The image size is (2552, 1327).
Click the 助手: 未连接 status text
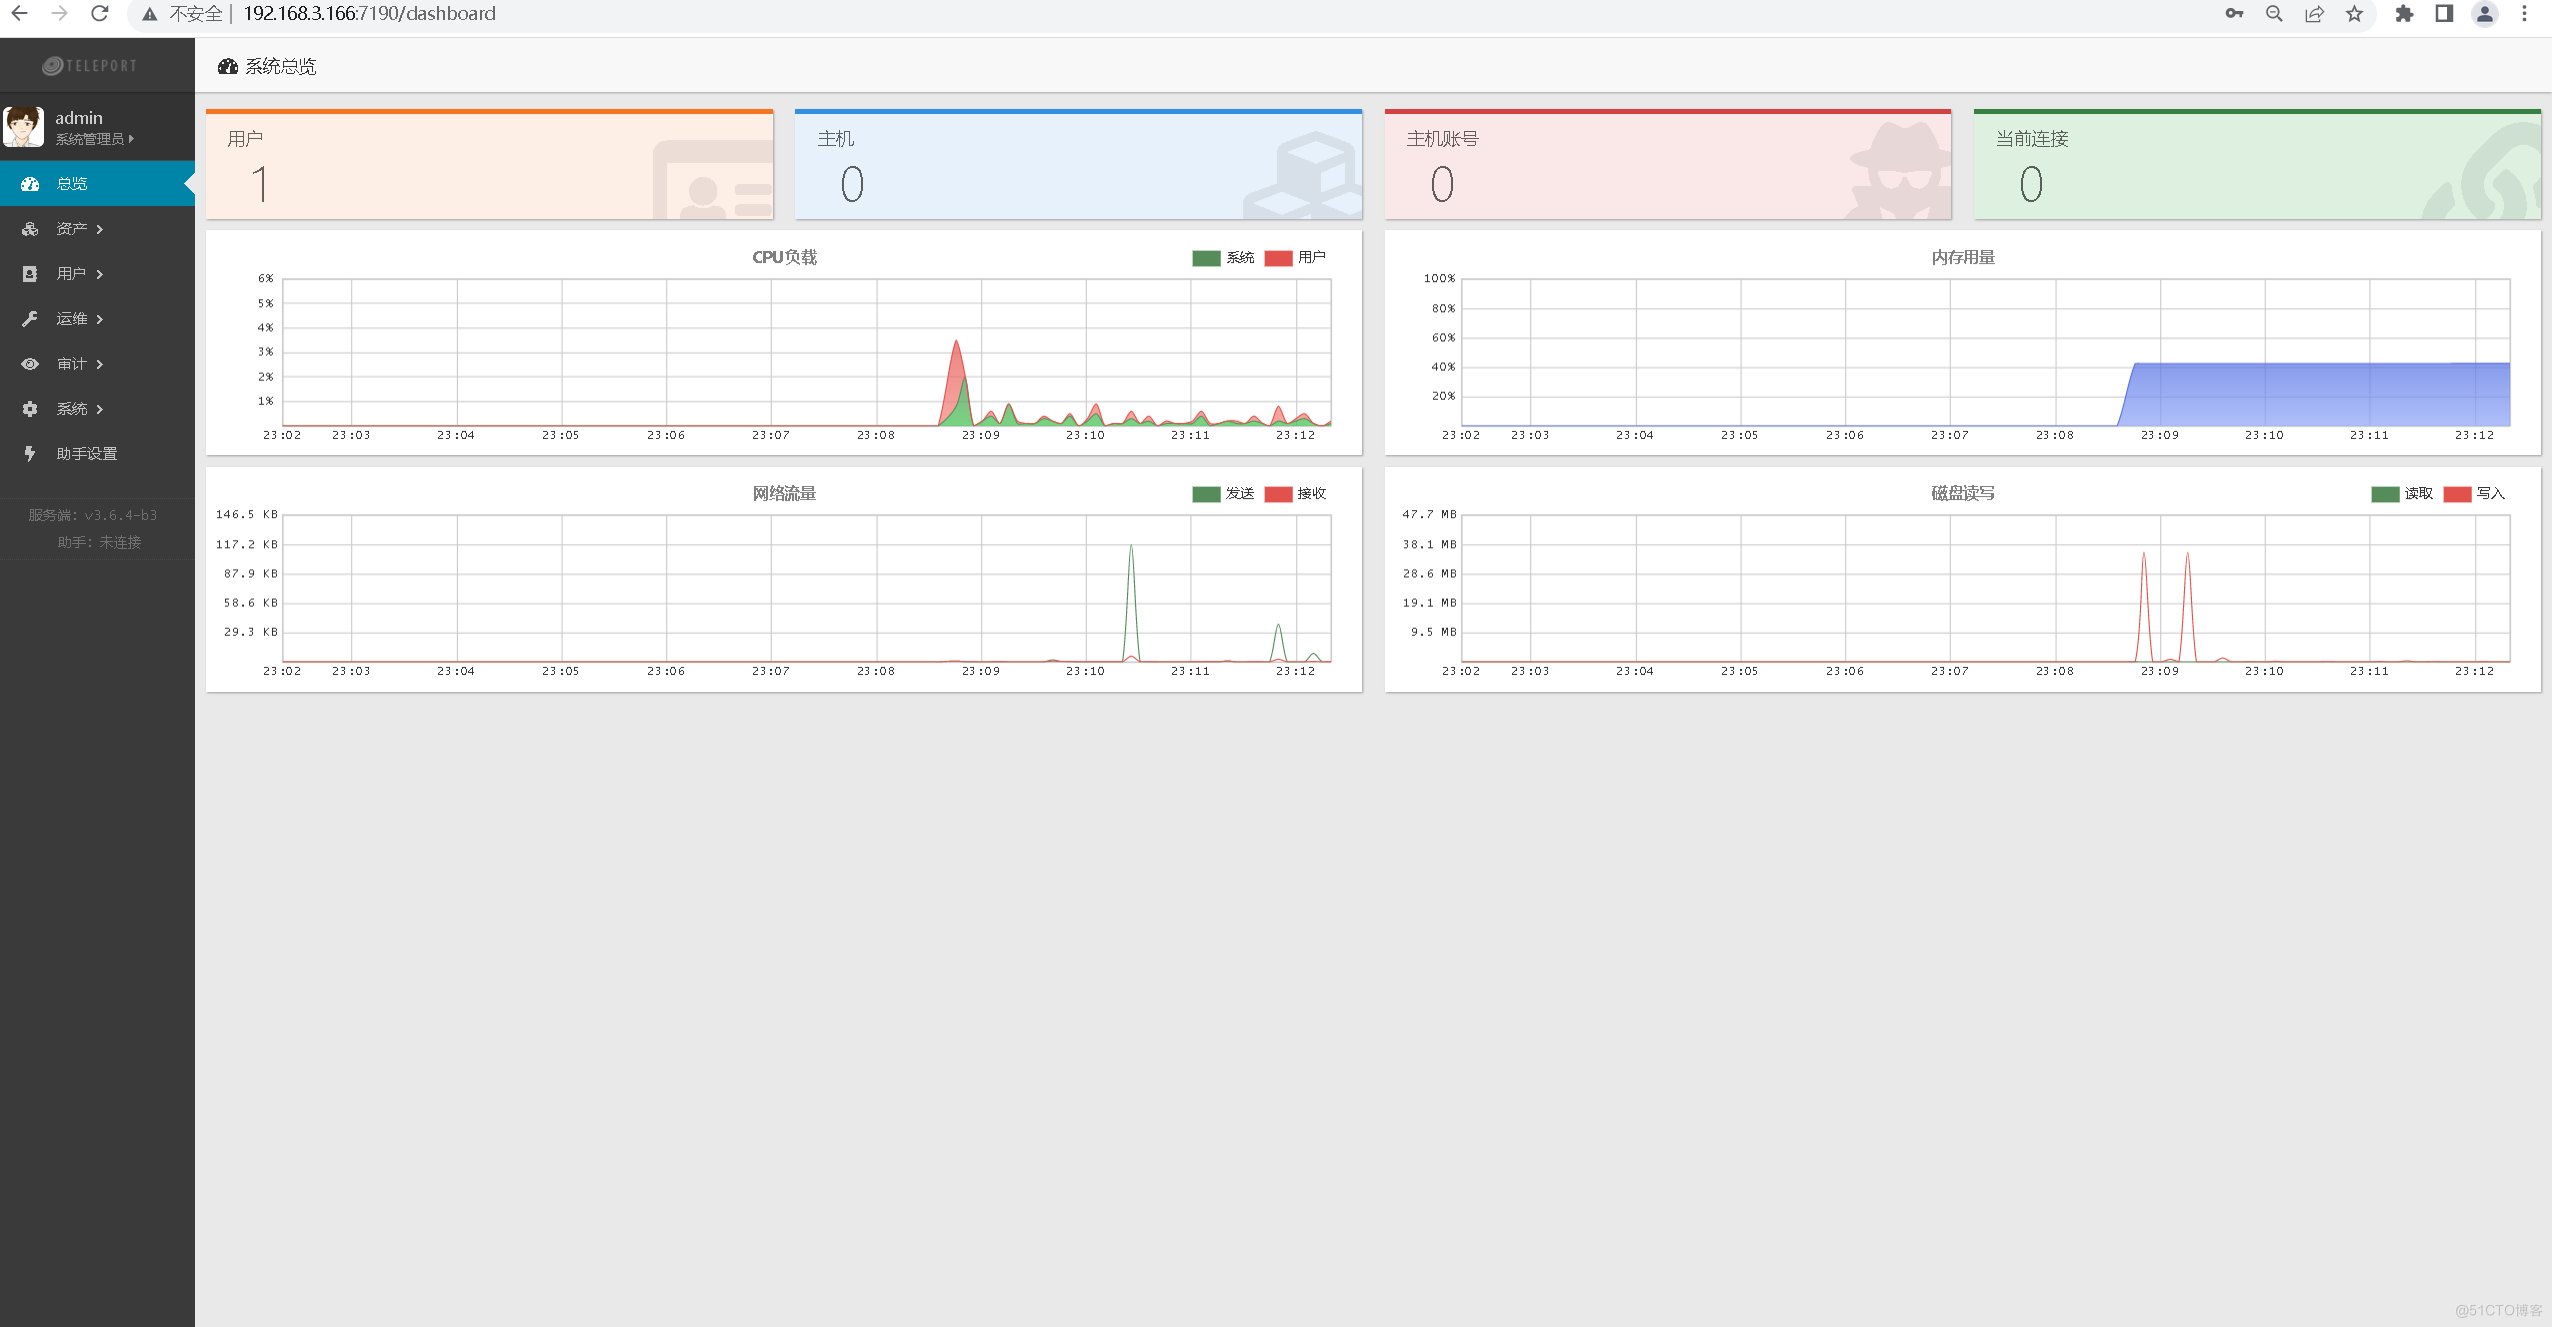click(99, 542)
